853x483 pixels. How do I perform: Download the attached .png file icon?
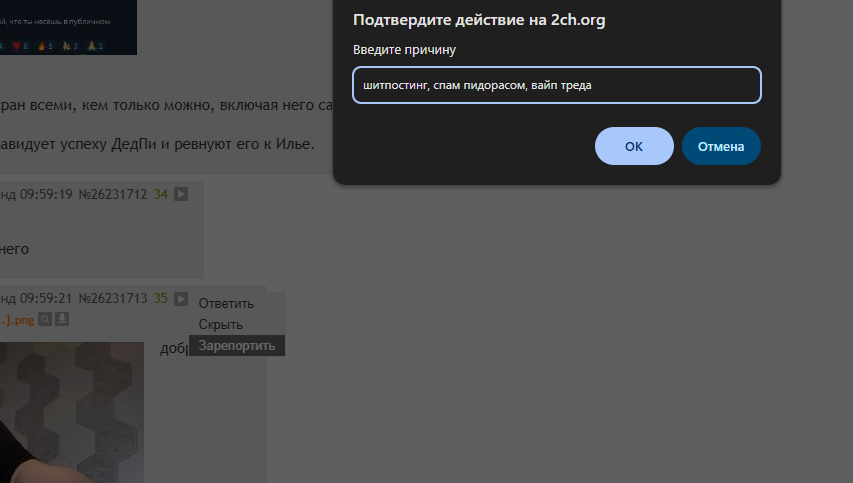click(62, 319)
